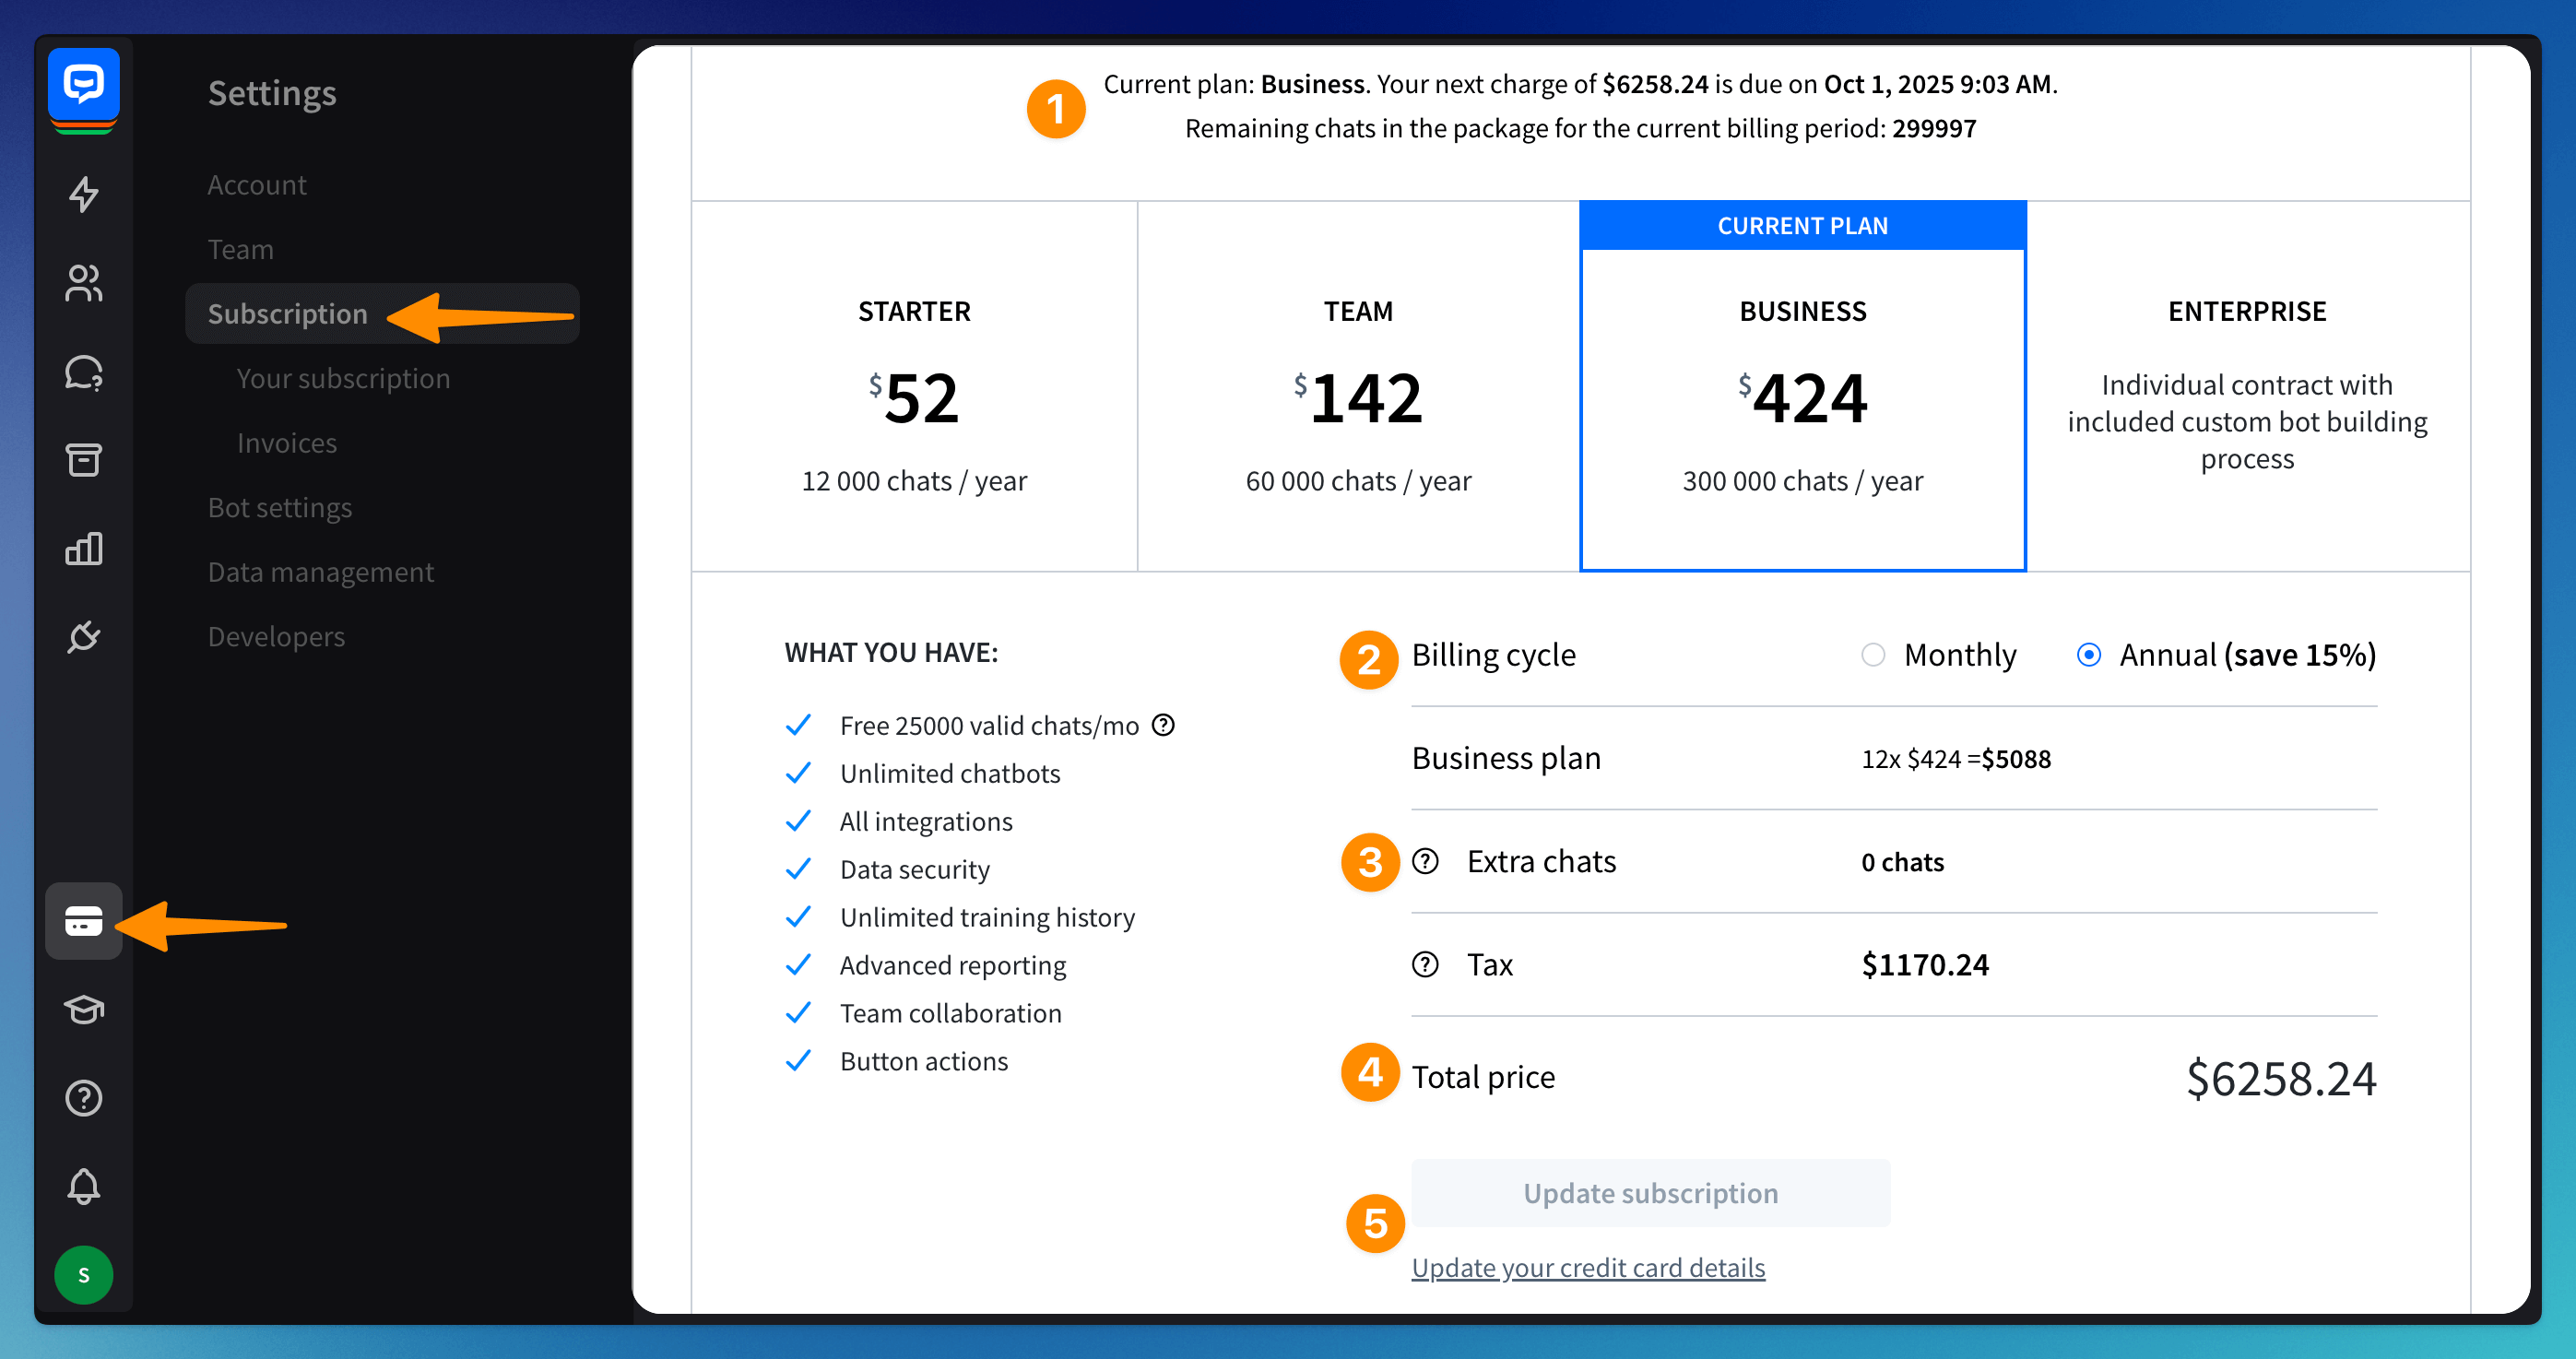Viewport: 2576px width, 1359px height.
Task: Open the lightning bolt dashboard icon
Action: 83,194
